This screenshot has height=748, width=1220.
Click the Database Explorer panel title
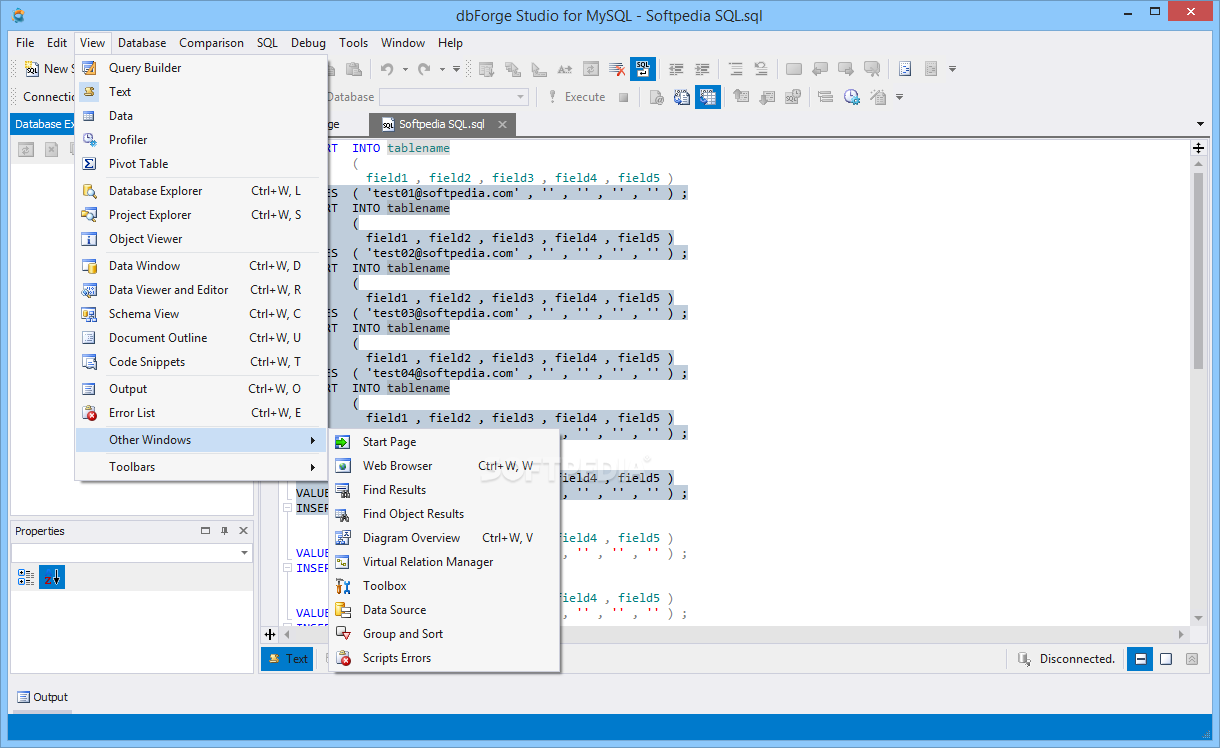click(x=42, y=124)
